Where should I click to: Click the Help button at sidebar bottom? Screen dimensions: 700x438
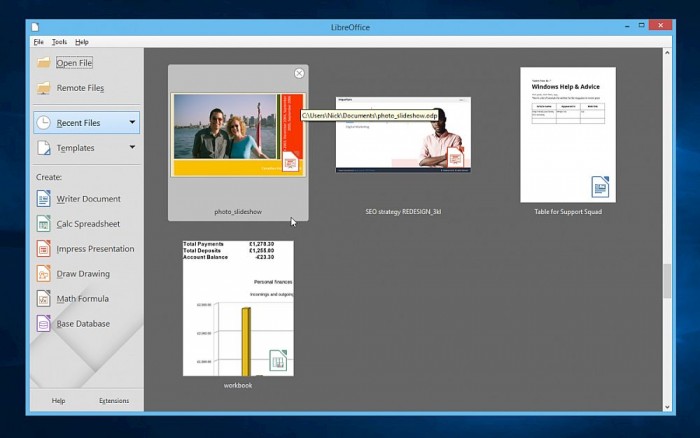[58, 400]
